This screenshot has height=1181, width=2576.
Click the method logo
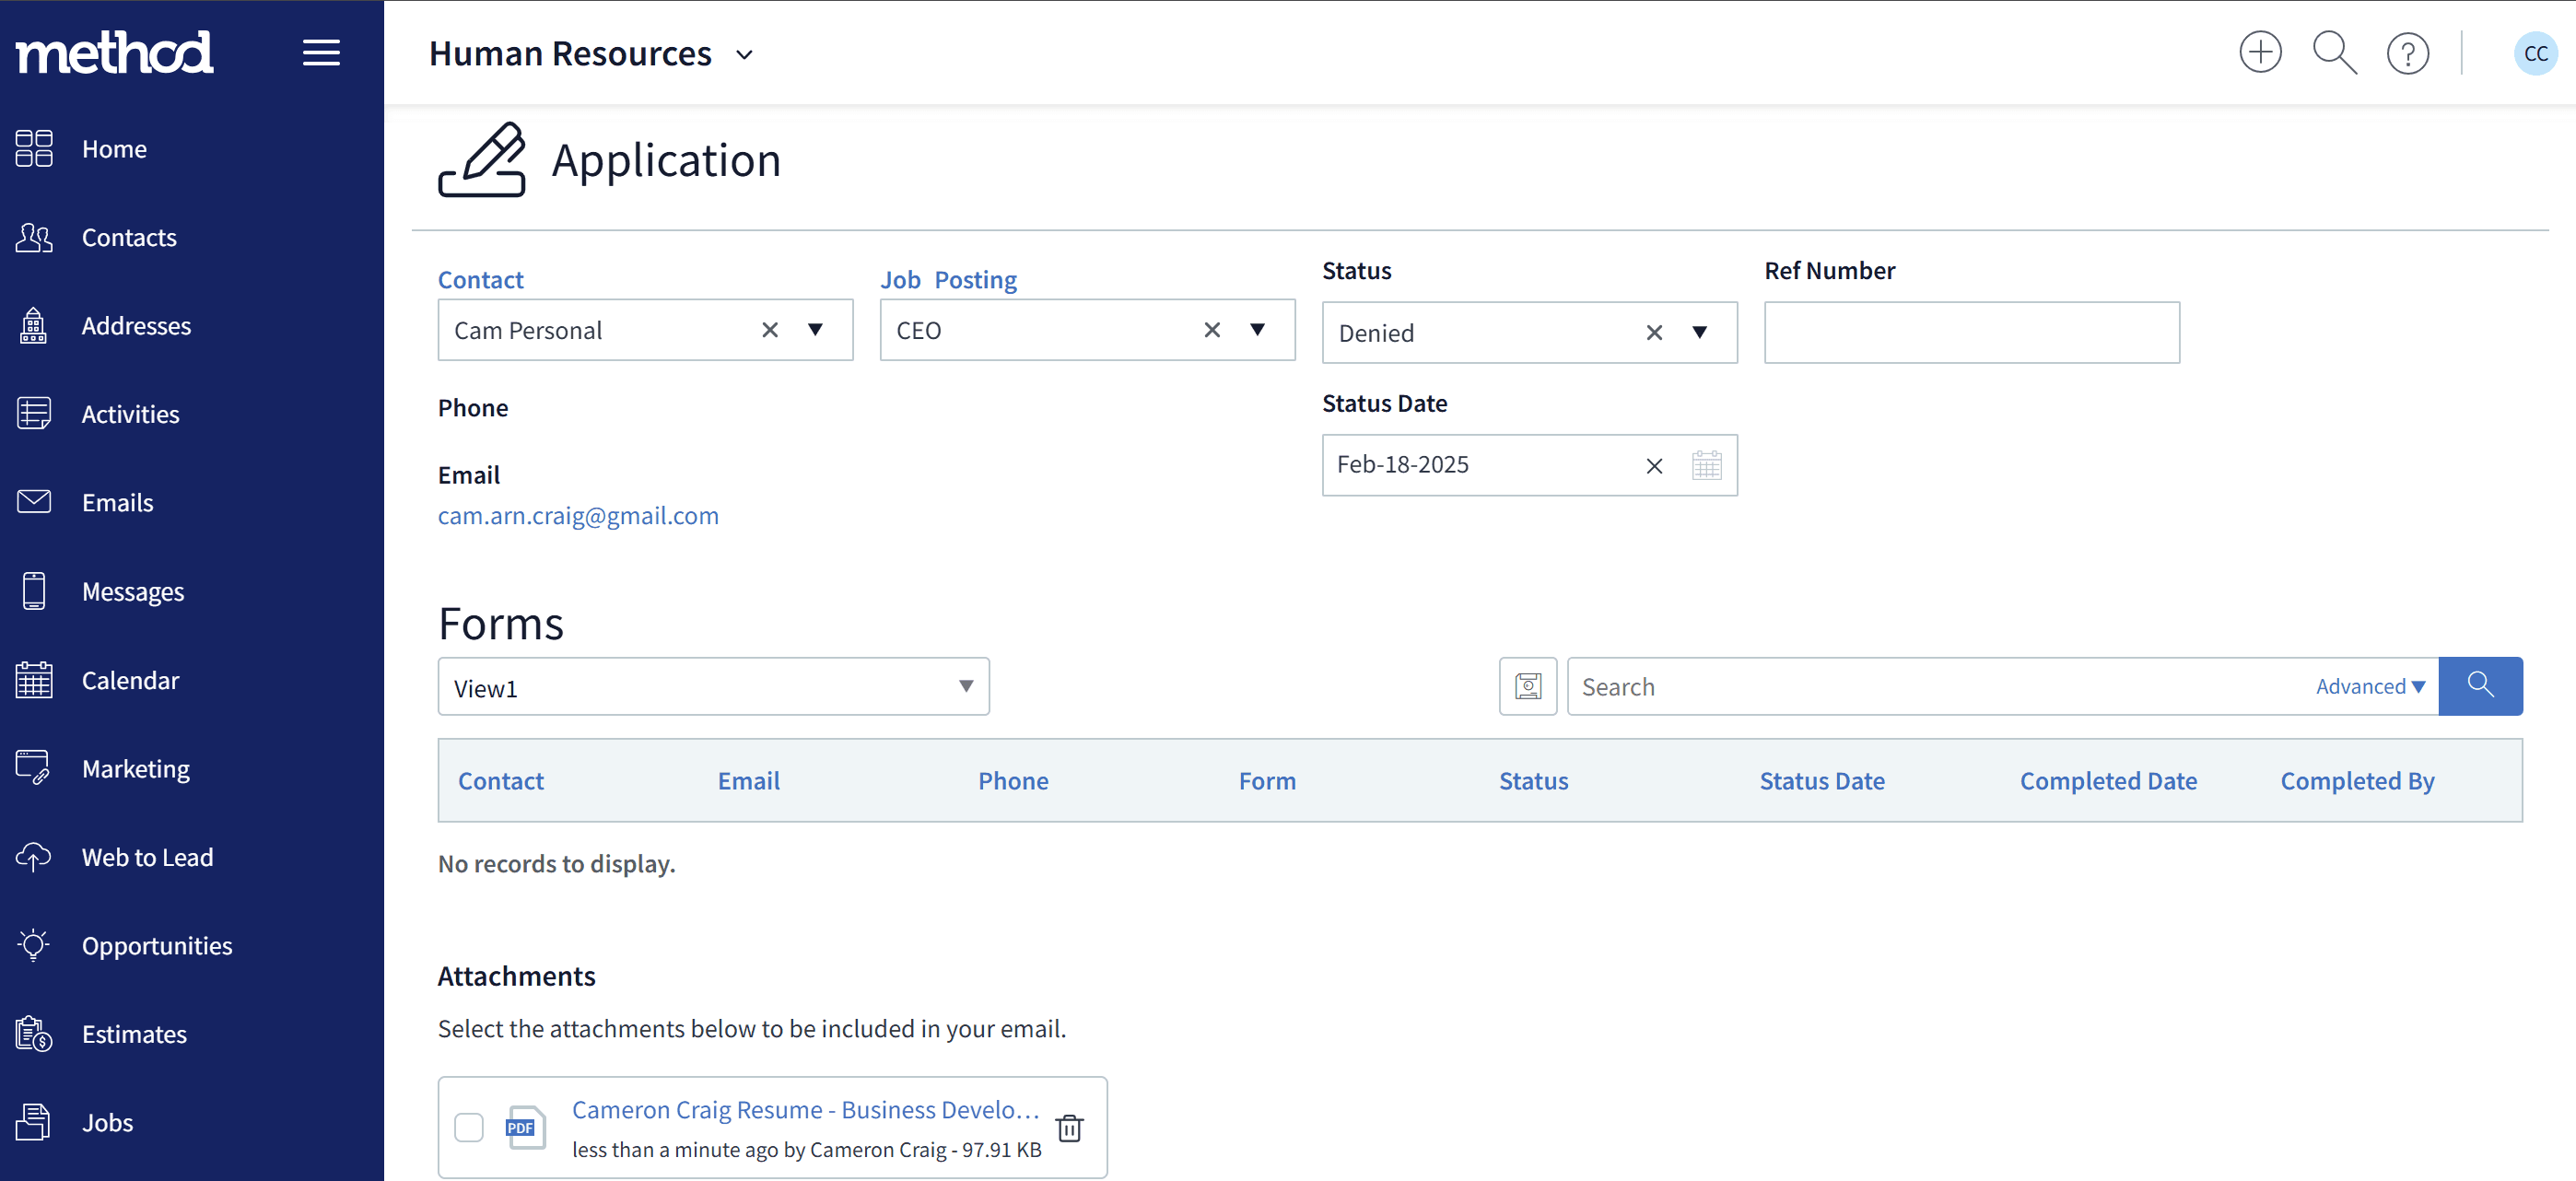pyautogui.click(x=114, y=52)
